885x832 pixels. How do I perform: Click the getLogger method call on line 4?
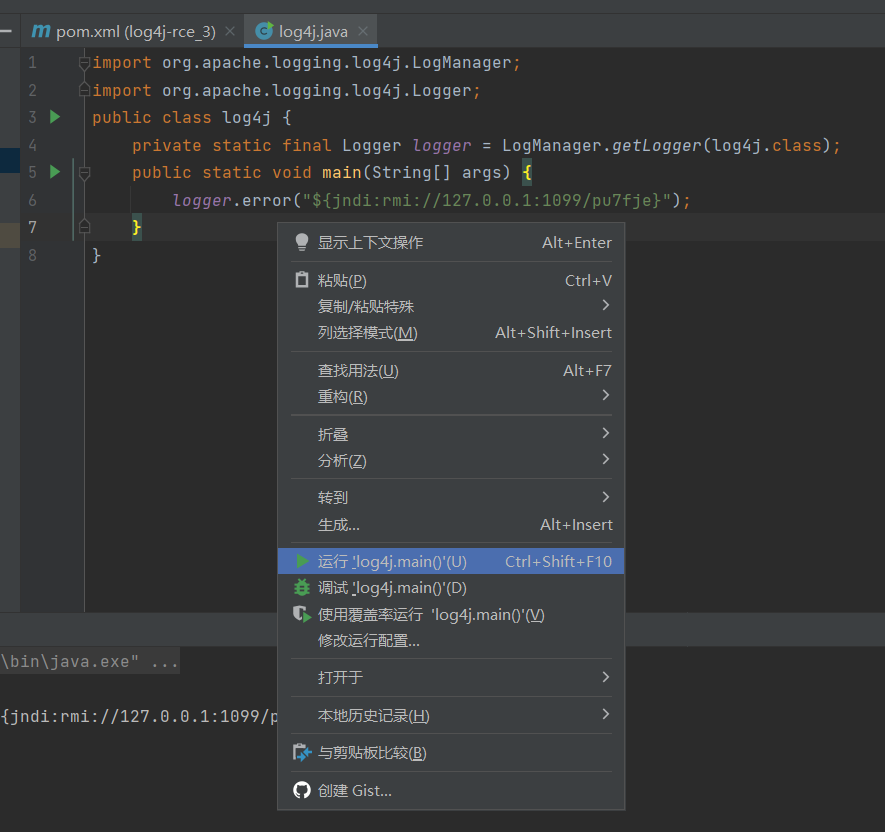[657, 146]
